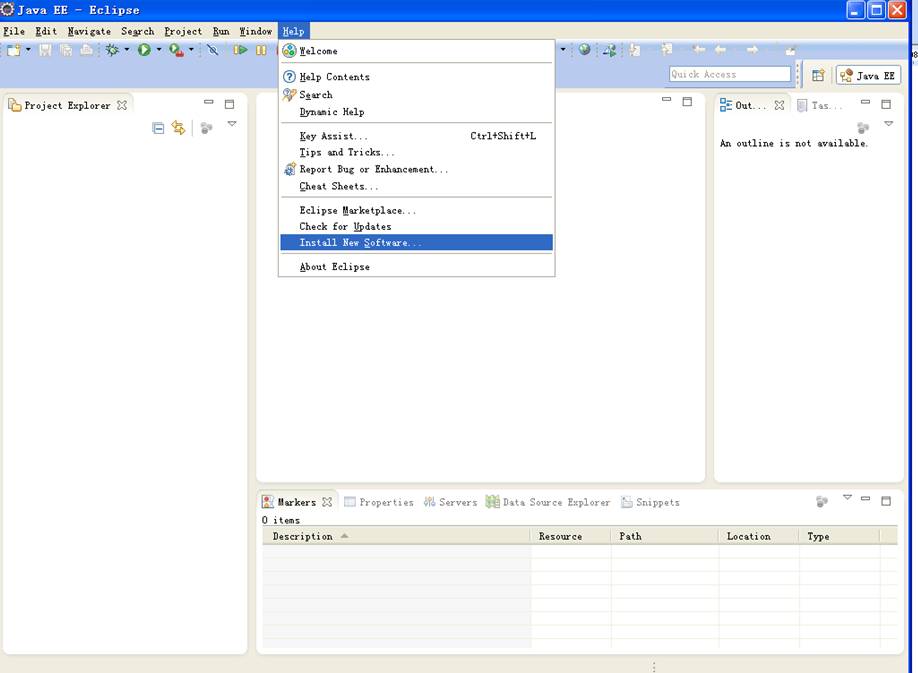Open dropdown arrow left of globe icon

(563, 50)
